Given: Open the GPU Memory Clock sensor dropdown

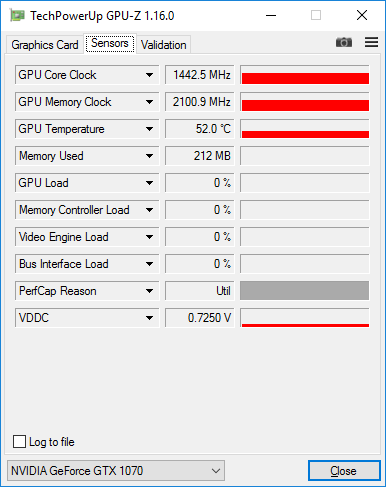Looking at the screenshot, I should 87,102.
